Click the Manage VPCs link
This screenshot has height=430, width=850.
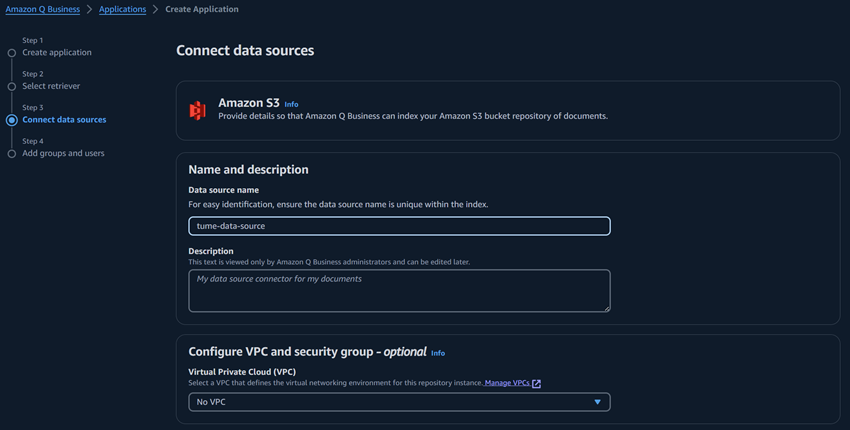pos(507,383)
